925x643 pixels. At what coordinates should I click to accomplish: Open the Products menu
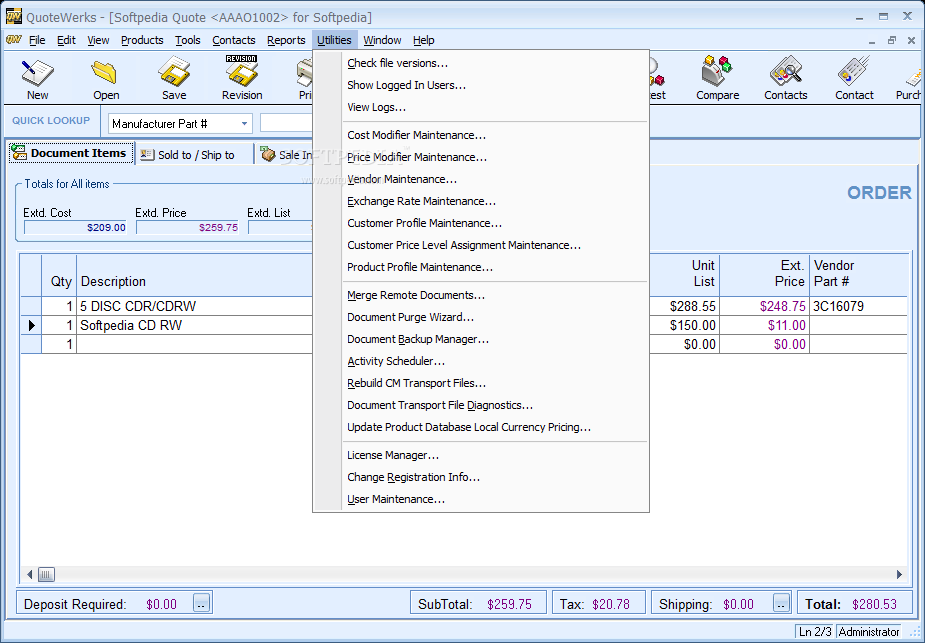(x=142, y=40)
